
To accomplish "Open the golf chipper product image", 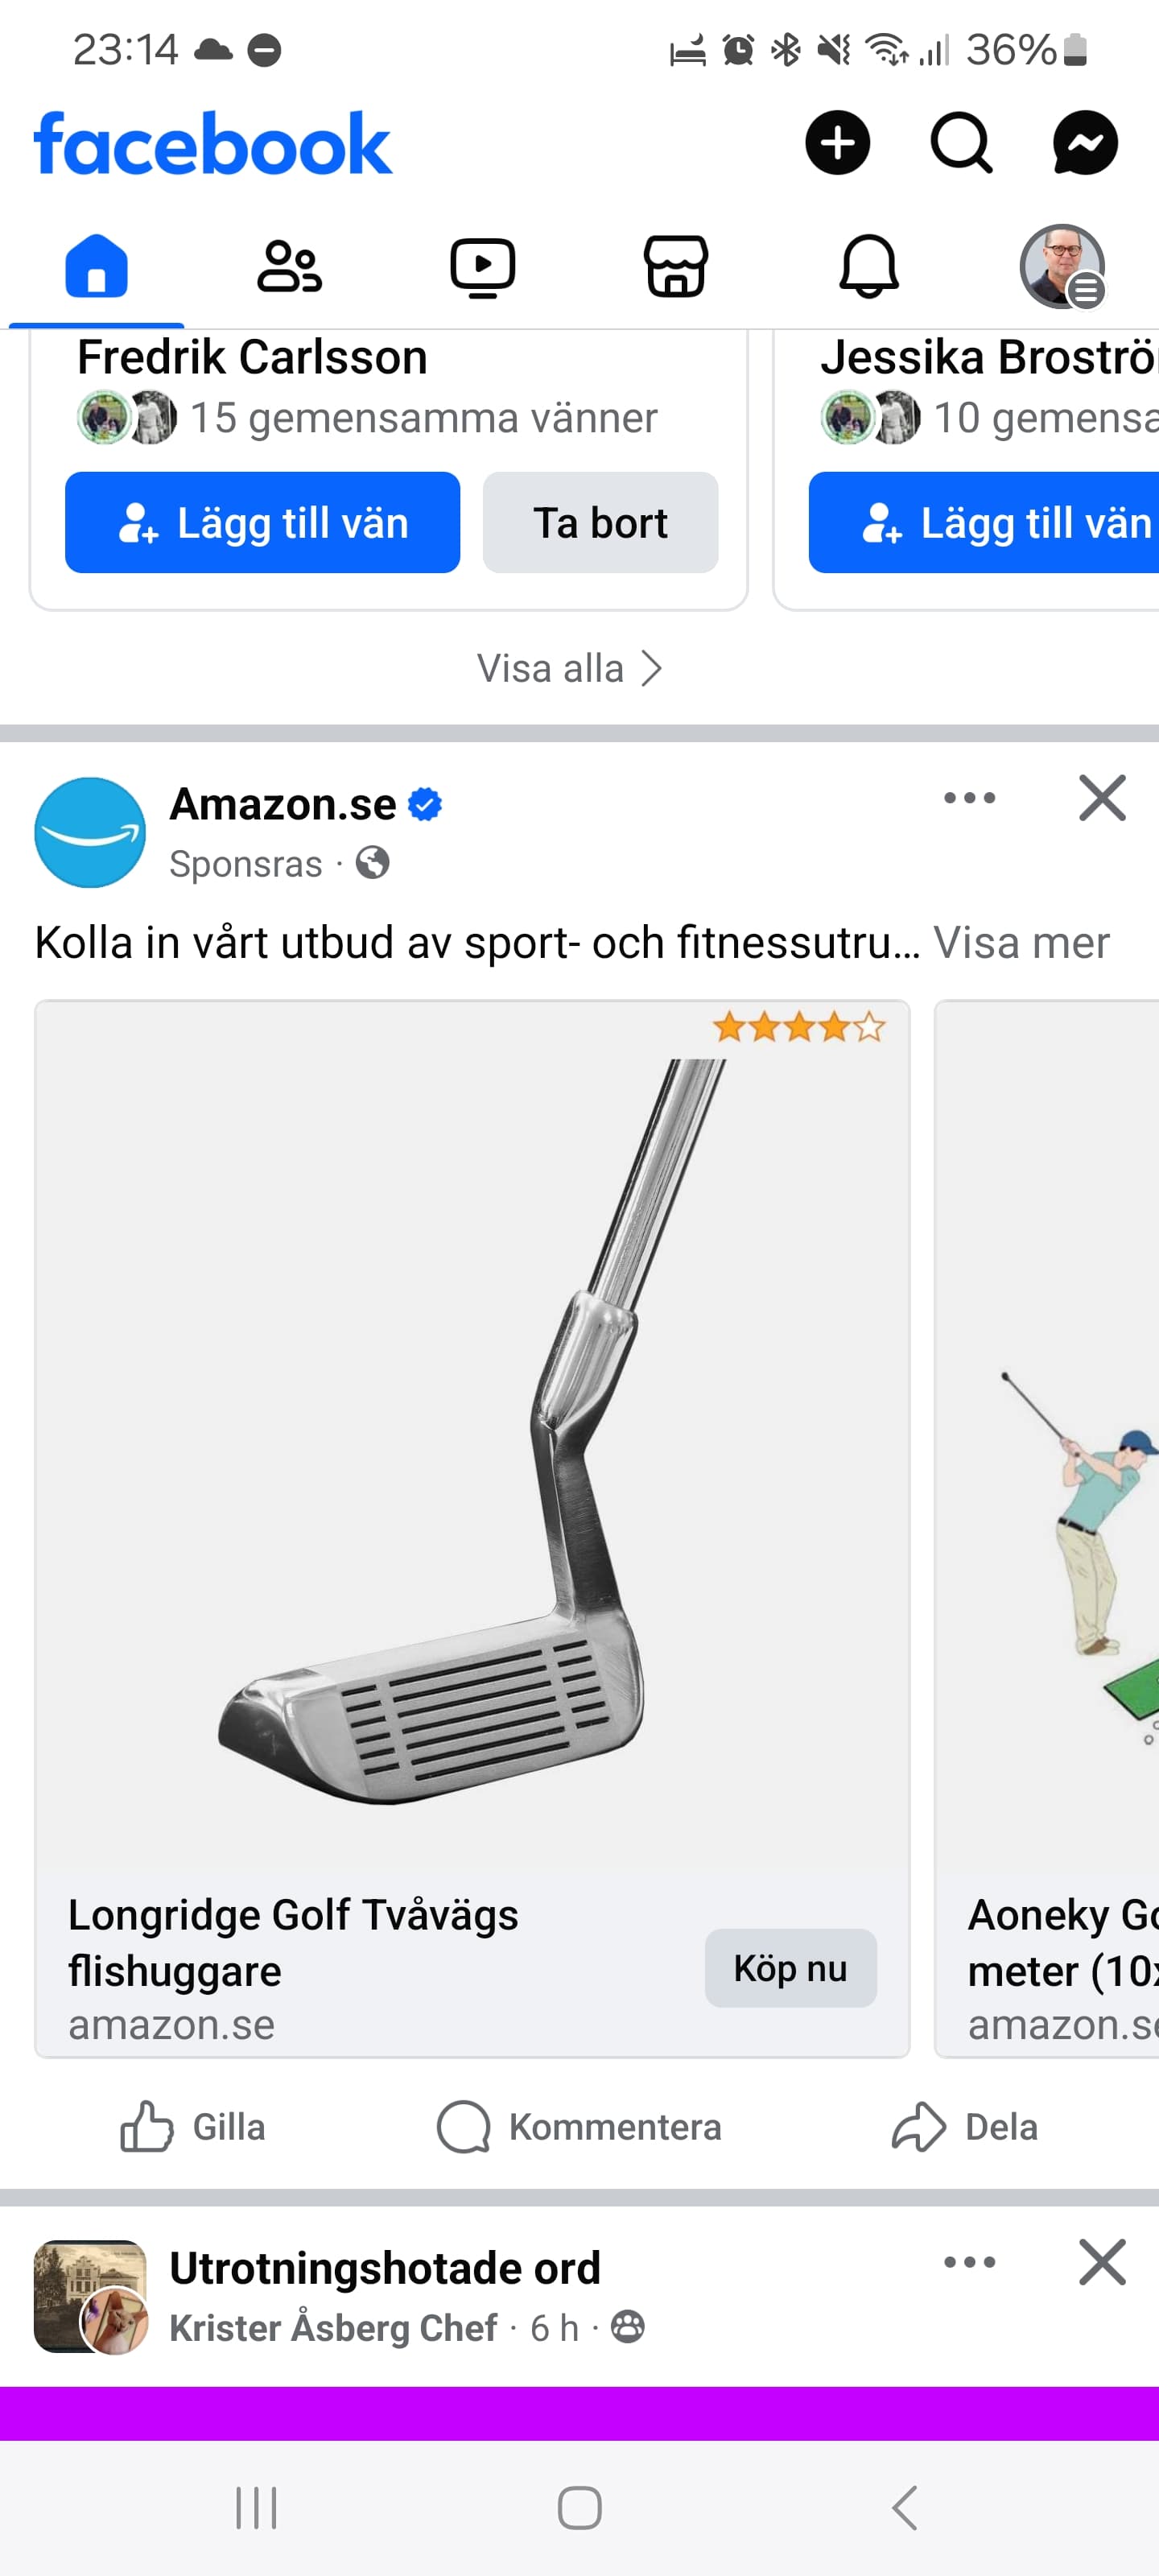I will pyautogui.click(x=472, y=1435).
